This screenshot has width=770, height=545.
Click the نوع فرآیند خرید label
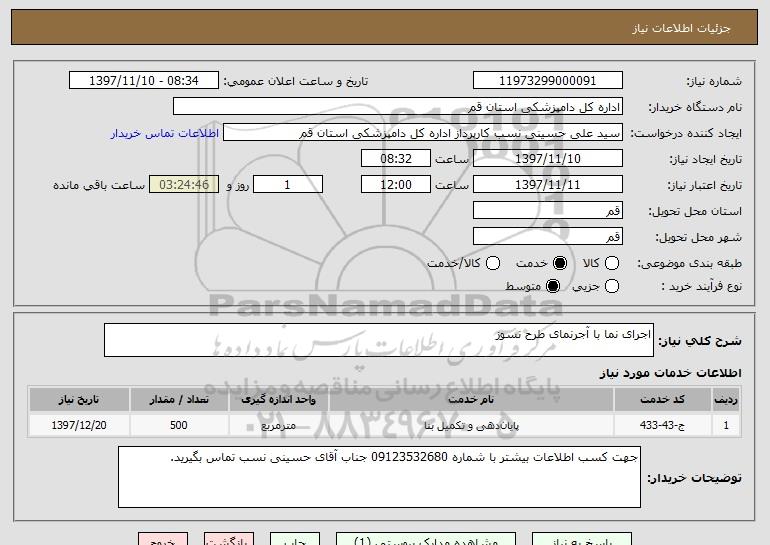point(702,286)
